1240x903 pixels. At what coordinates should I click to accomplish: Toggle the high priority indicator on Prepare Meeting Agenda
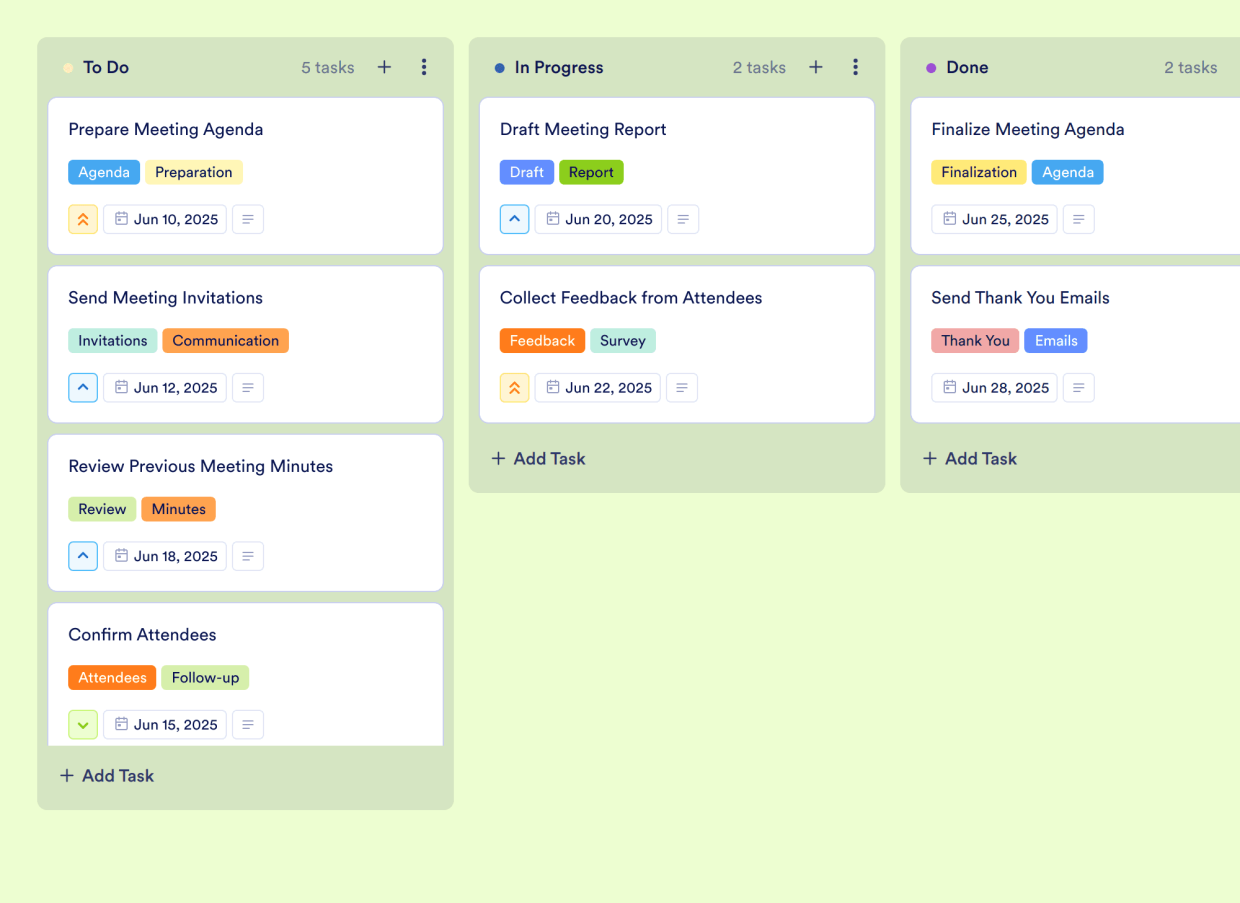click(x=83, y=219)
